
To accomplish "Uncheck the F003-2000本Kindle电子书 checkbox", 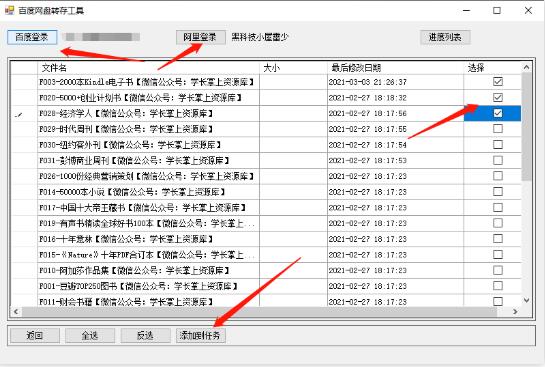I will [498, 82].
